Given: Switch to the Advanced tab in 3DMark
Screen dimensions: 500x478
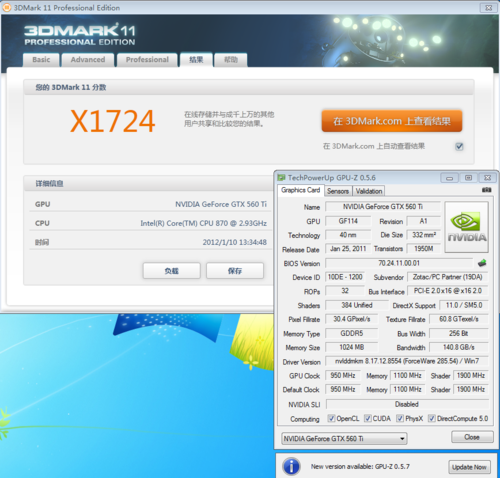Looking at the screenshot, I should coord(88,60).
